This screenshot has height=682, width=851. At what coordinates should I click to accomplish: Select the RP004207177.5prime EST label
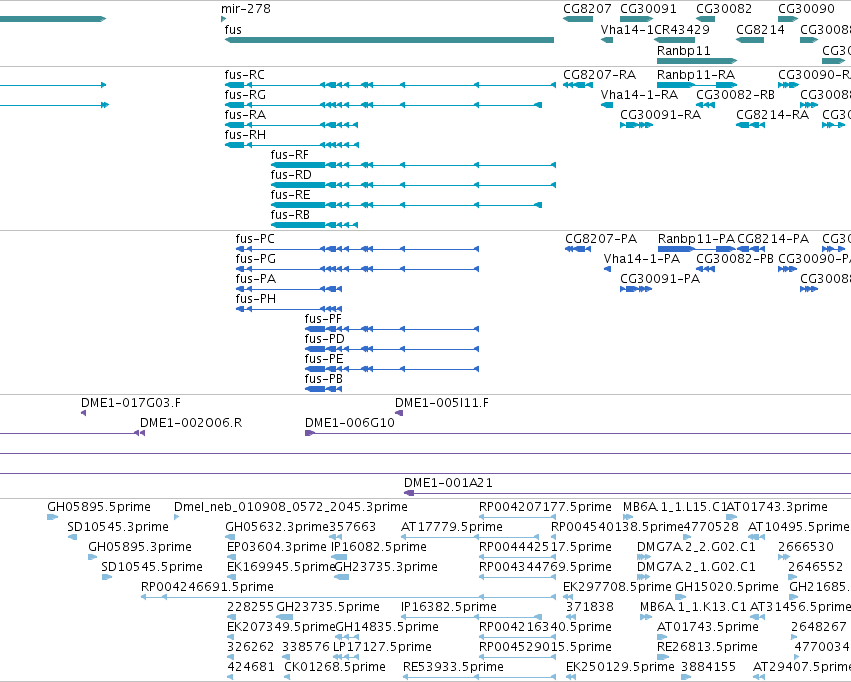545,507
